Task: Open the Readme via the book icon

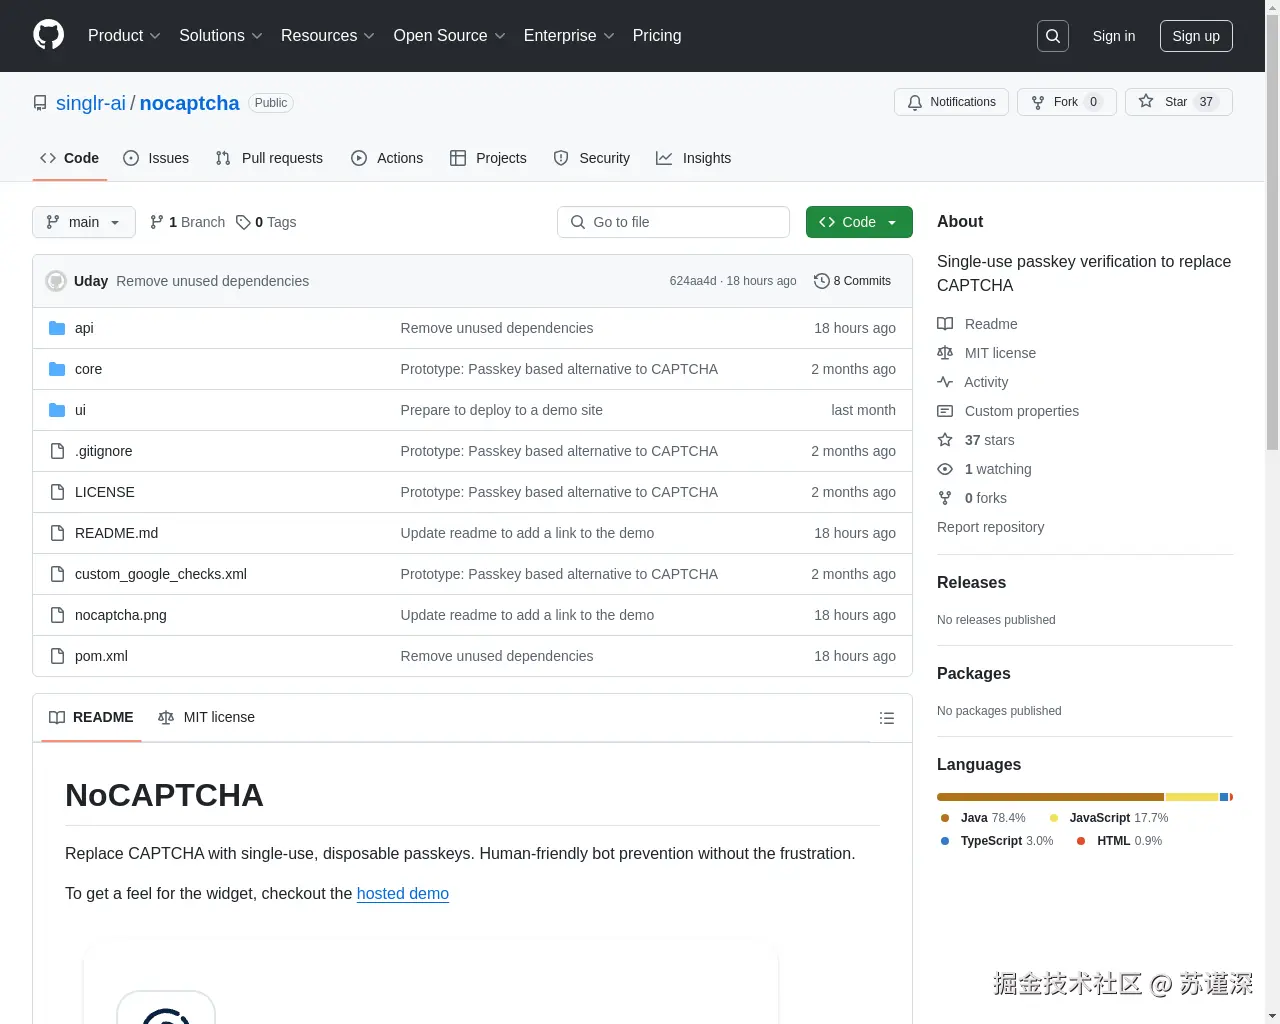Action: coord(945,323)
